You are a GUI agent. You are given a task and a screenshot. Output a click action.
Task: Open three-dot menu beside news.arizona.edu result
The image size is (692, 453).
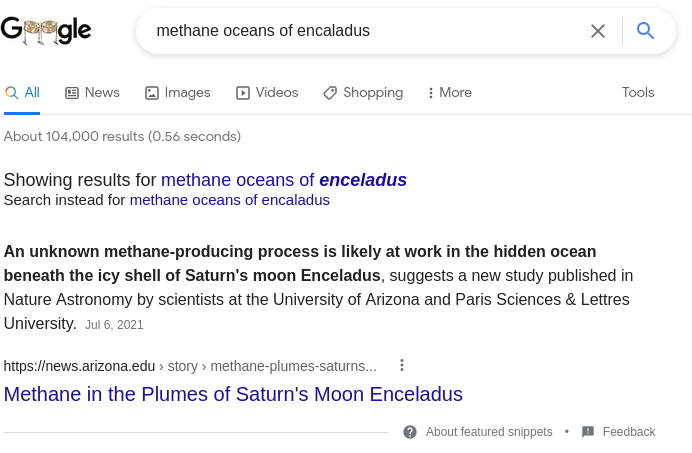tap(402, 365)
